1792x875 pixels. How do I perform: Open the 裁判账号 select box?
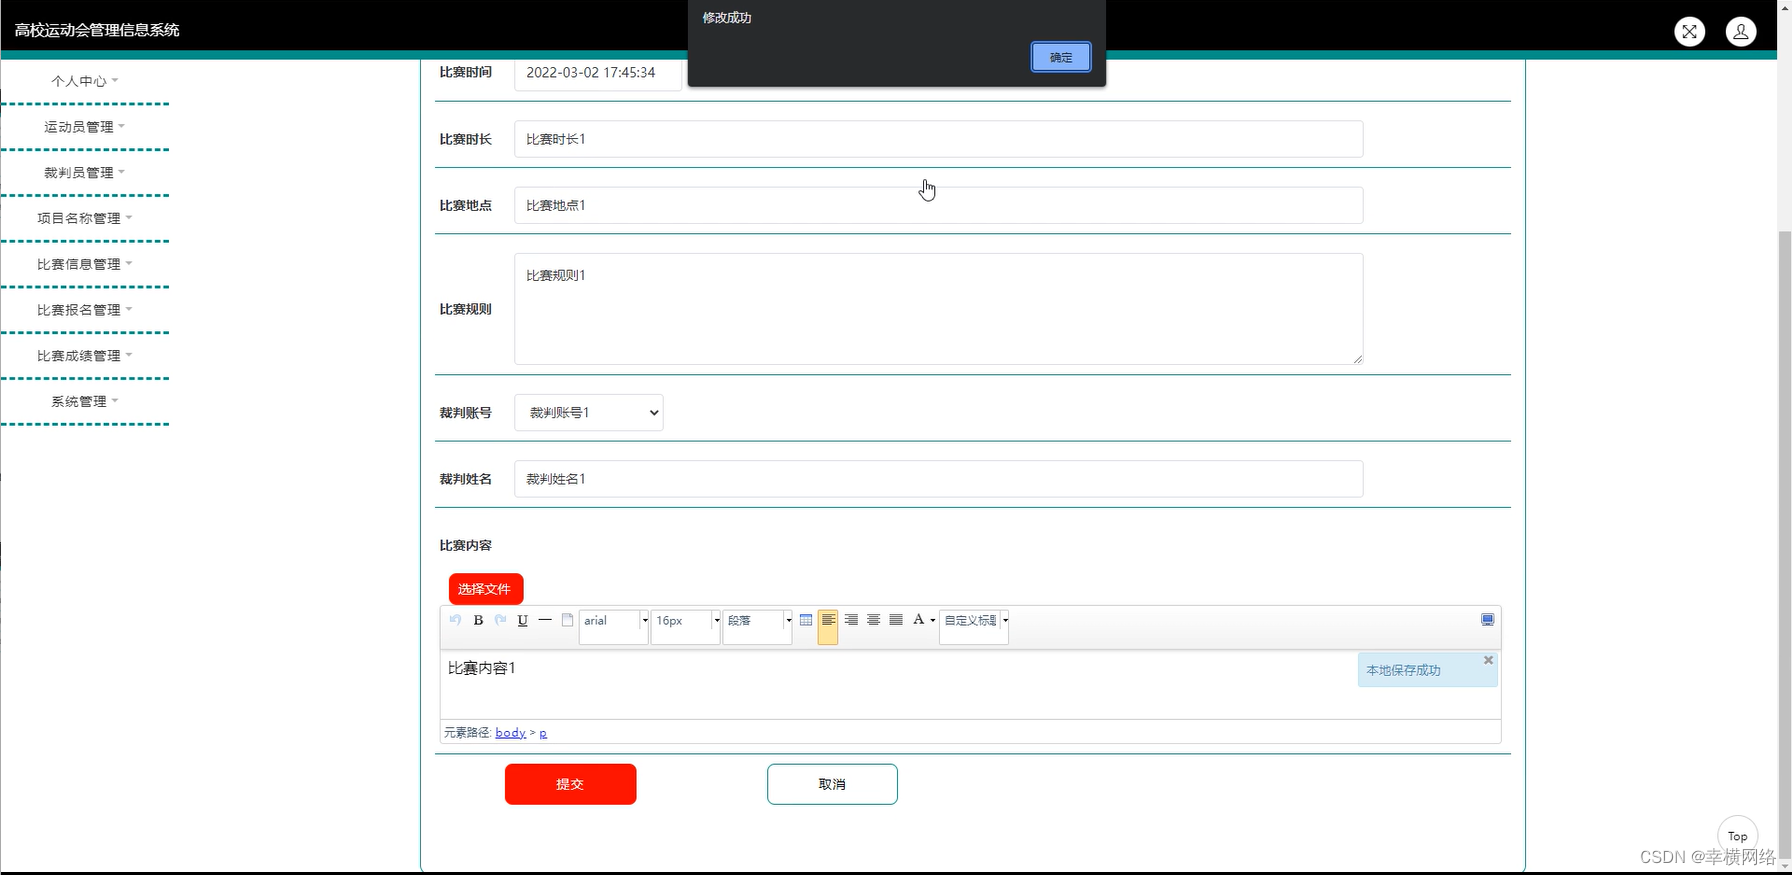coord(589,412)
